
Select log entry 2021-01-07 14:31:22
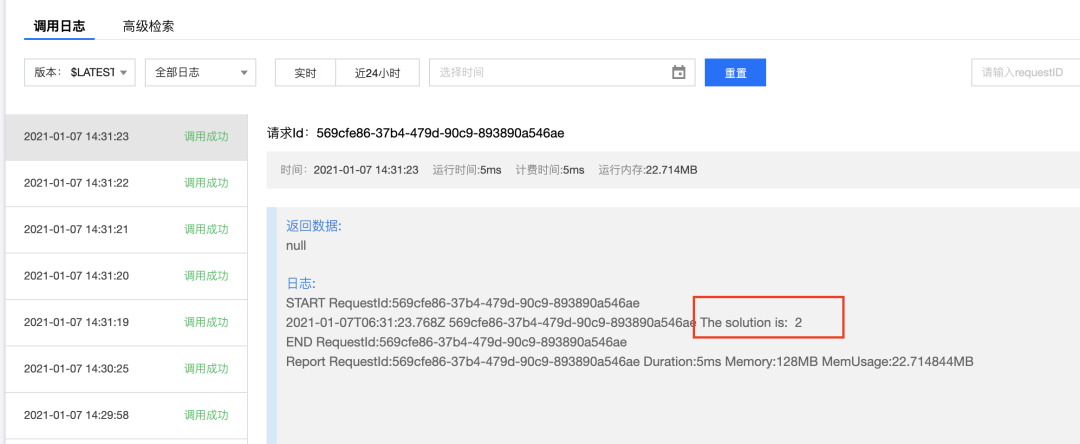tap(126, 183)
